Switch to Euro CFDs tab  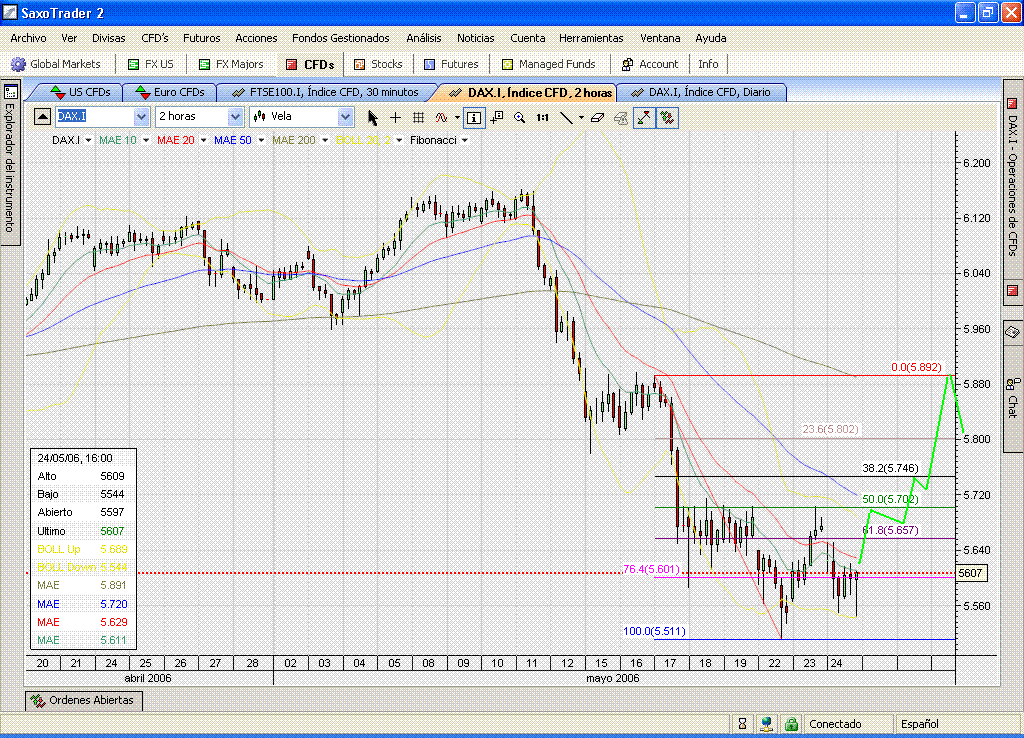coord(170,92)
